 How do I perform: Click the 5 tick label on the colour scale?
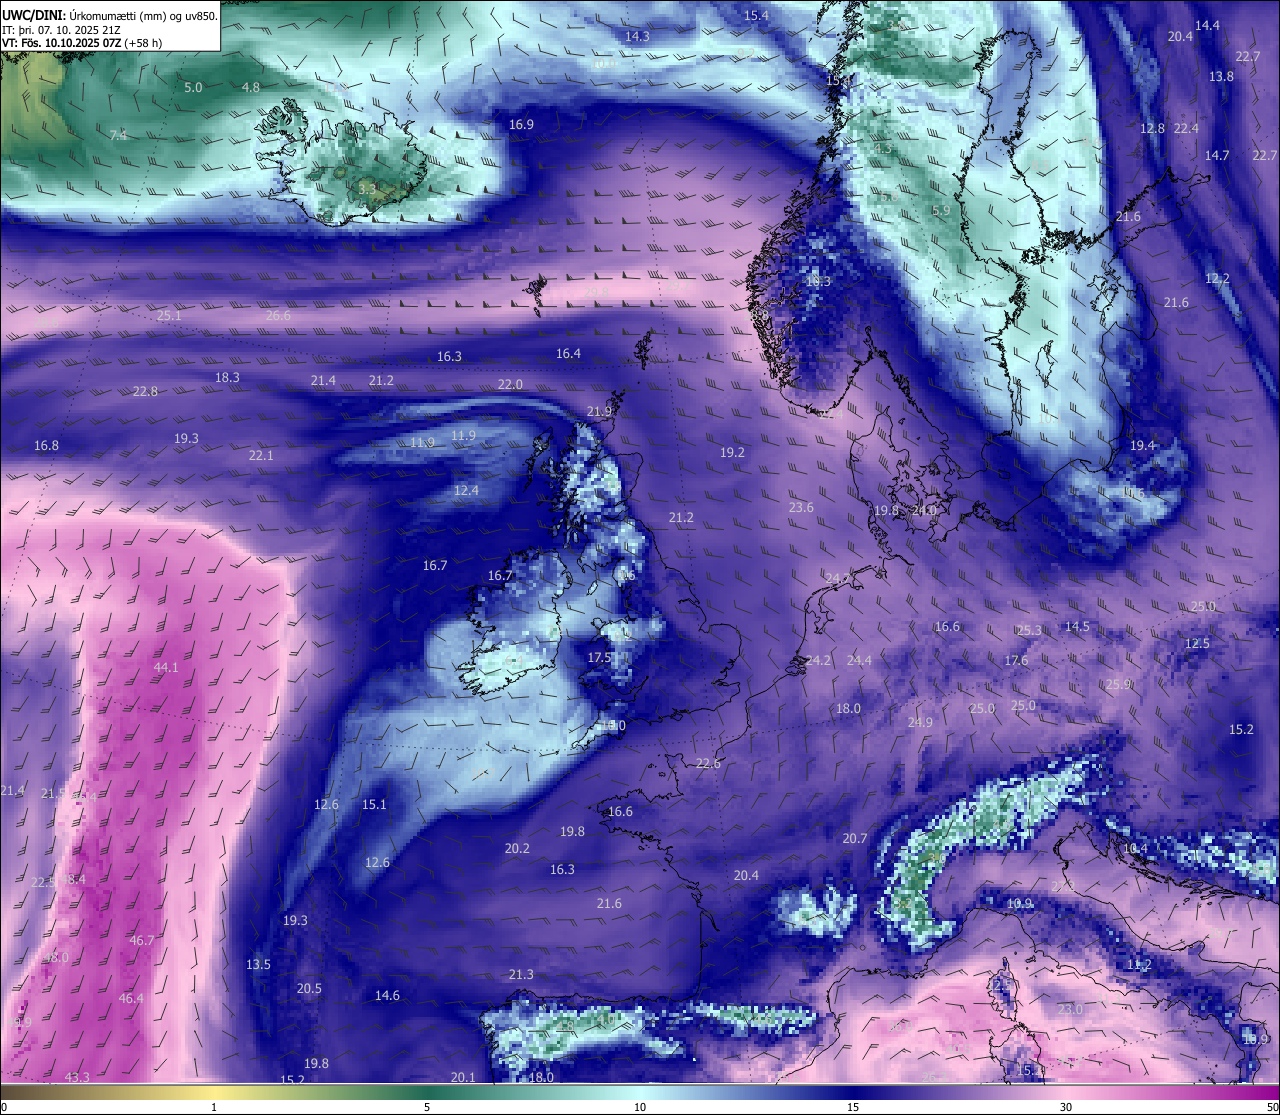point(427,1107)
